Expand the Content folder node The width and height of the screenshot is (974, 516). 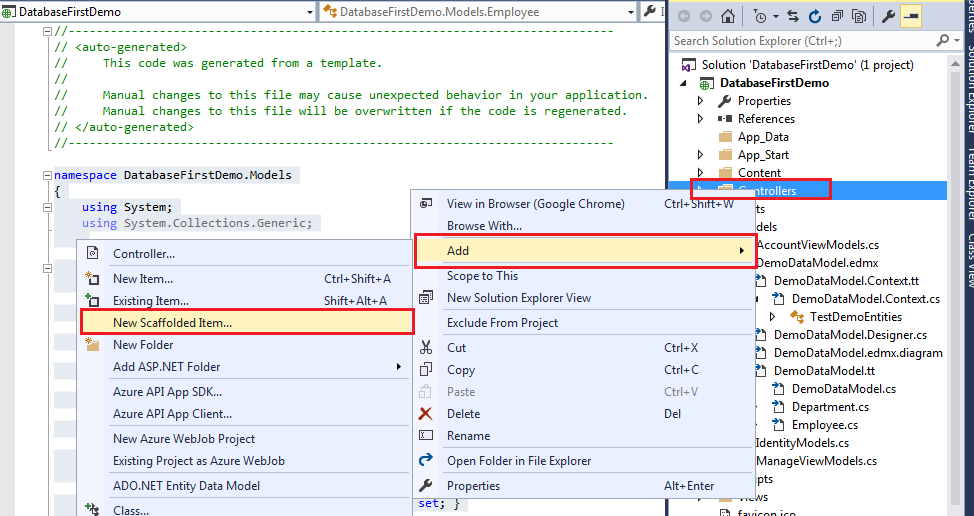pyautogui.click(x=701, y=173)
